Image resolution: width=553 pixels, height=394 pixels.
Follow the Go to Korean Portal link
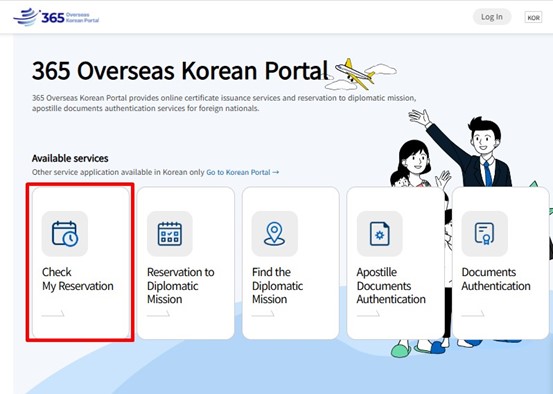click(x=243, y=172)
